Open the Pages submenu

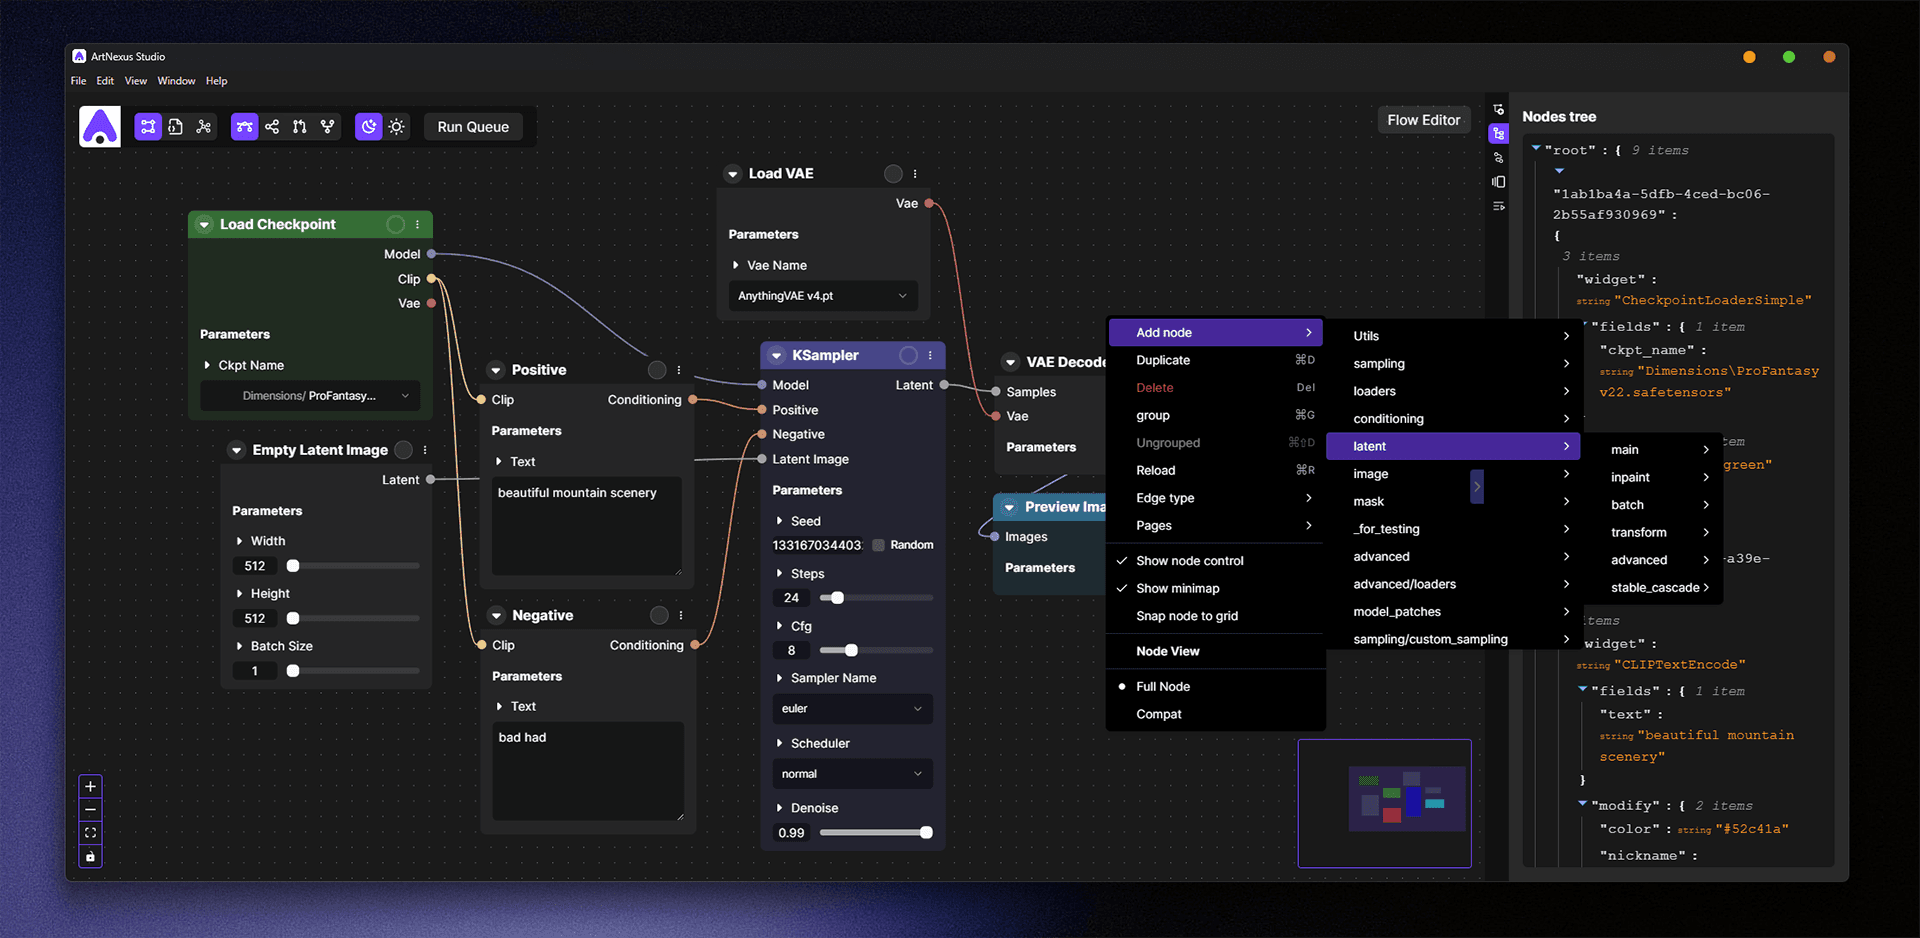point(1215,526)
